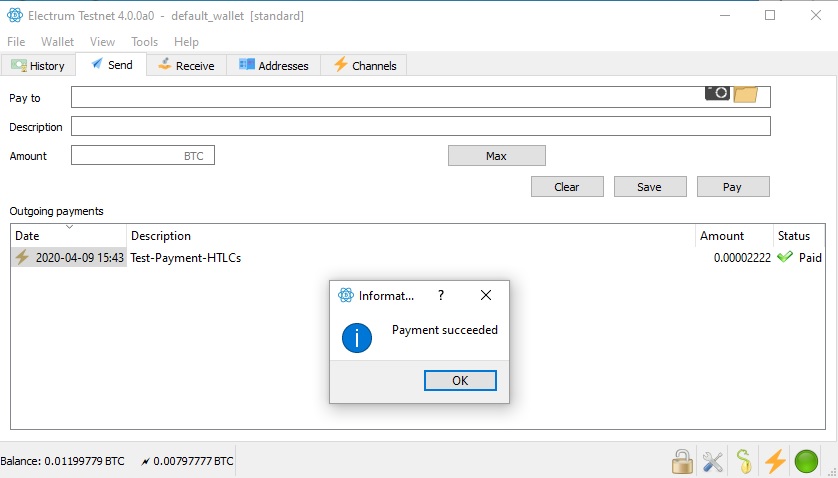This screenshot has width=838, height=478.
Task: Click the Status column header
Action: pos(799,236)
